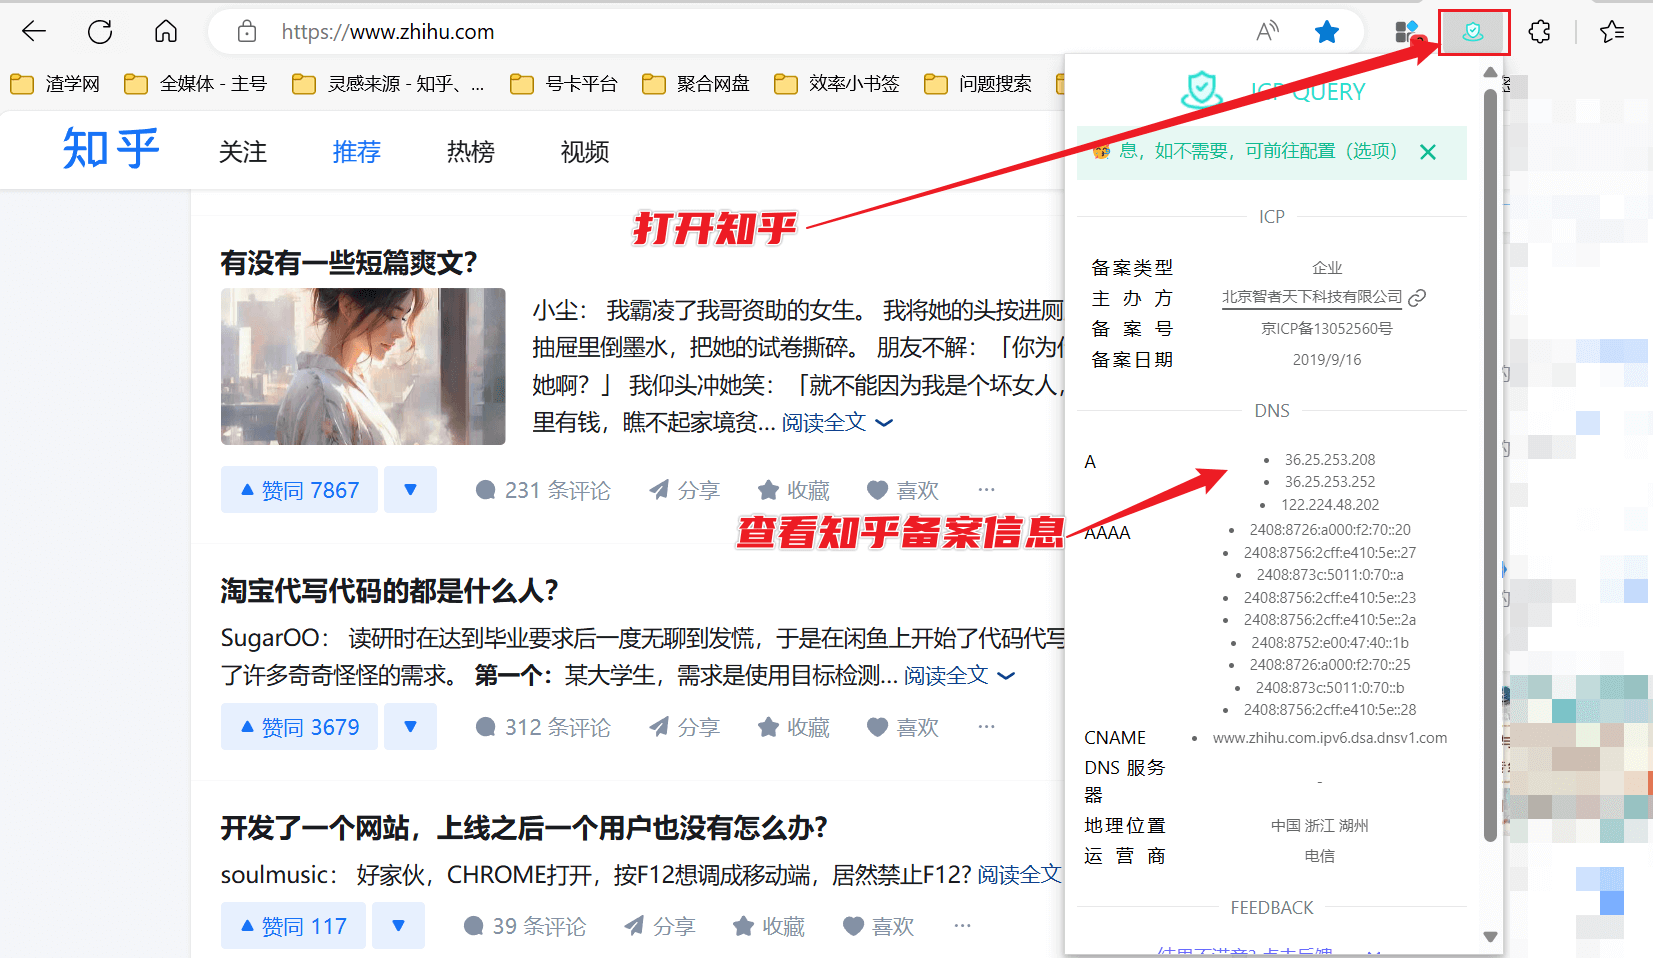Open company details via link icon beside 北京智者天下科技有限公司
The width and height of the screenshot is (1653, 958).
1419,297
